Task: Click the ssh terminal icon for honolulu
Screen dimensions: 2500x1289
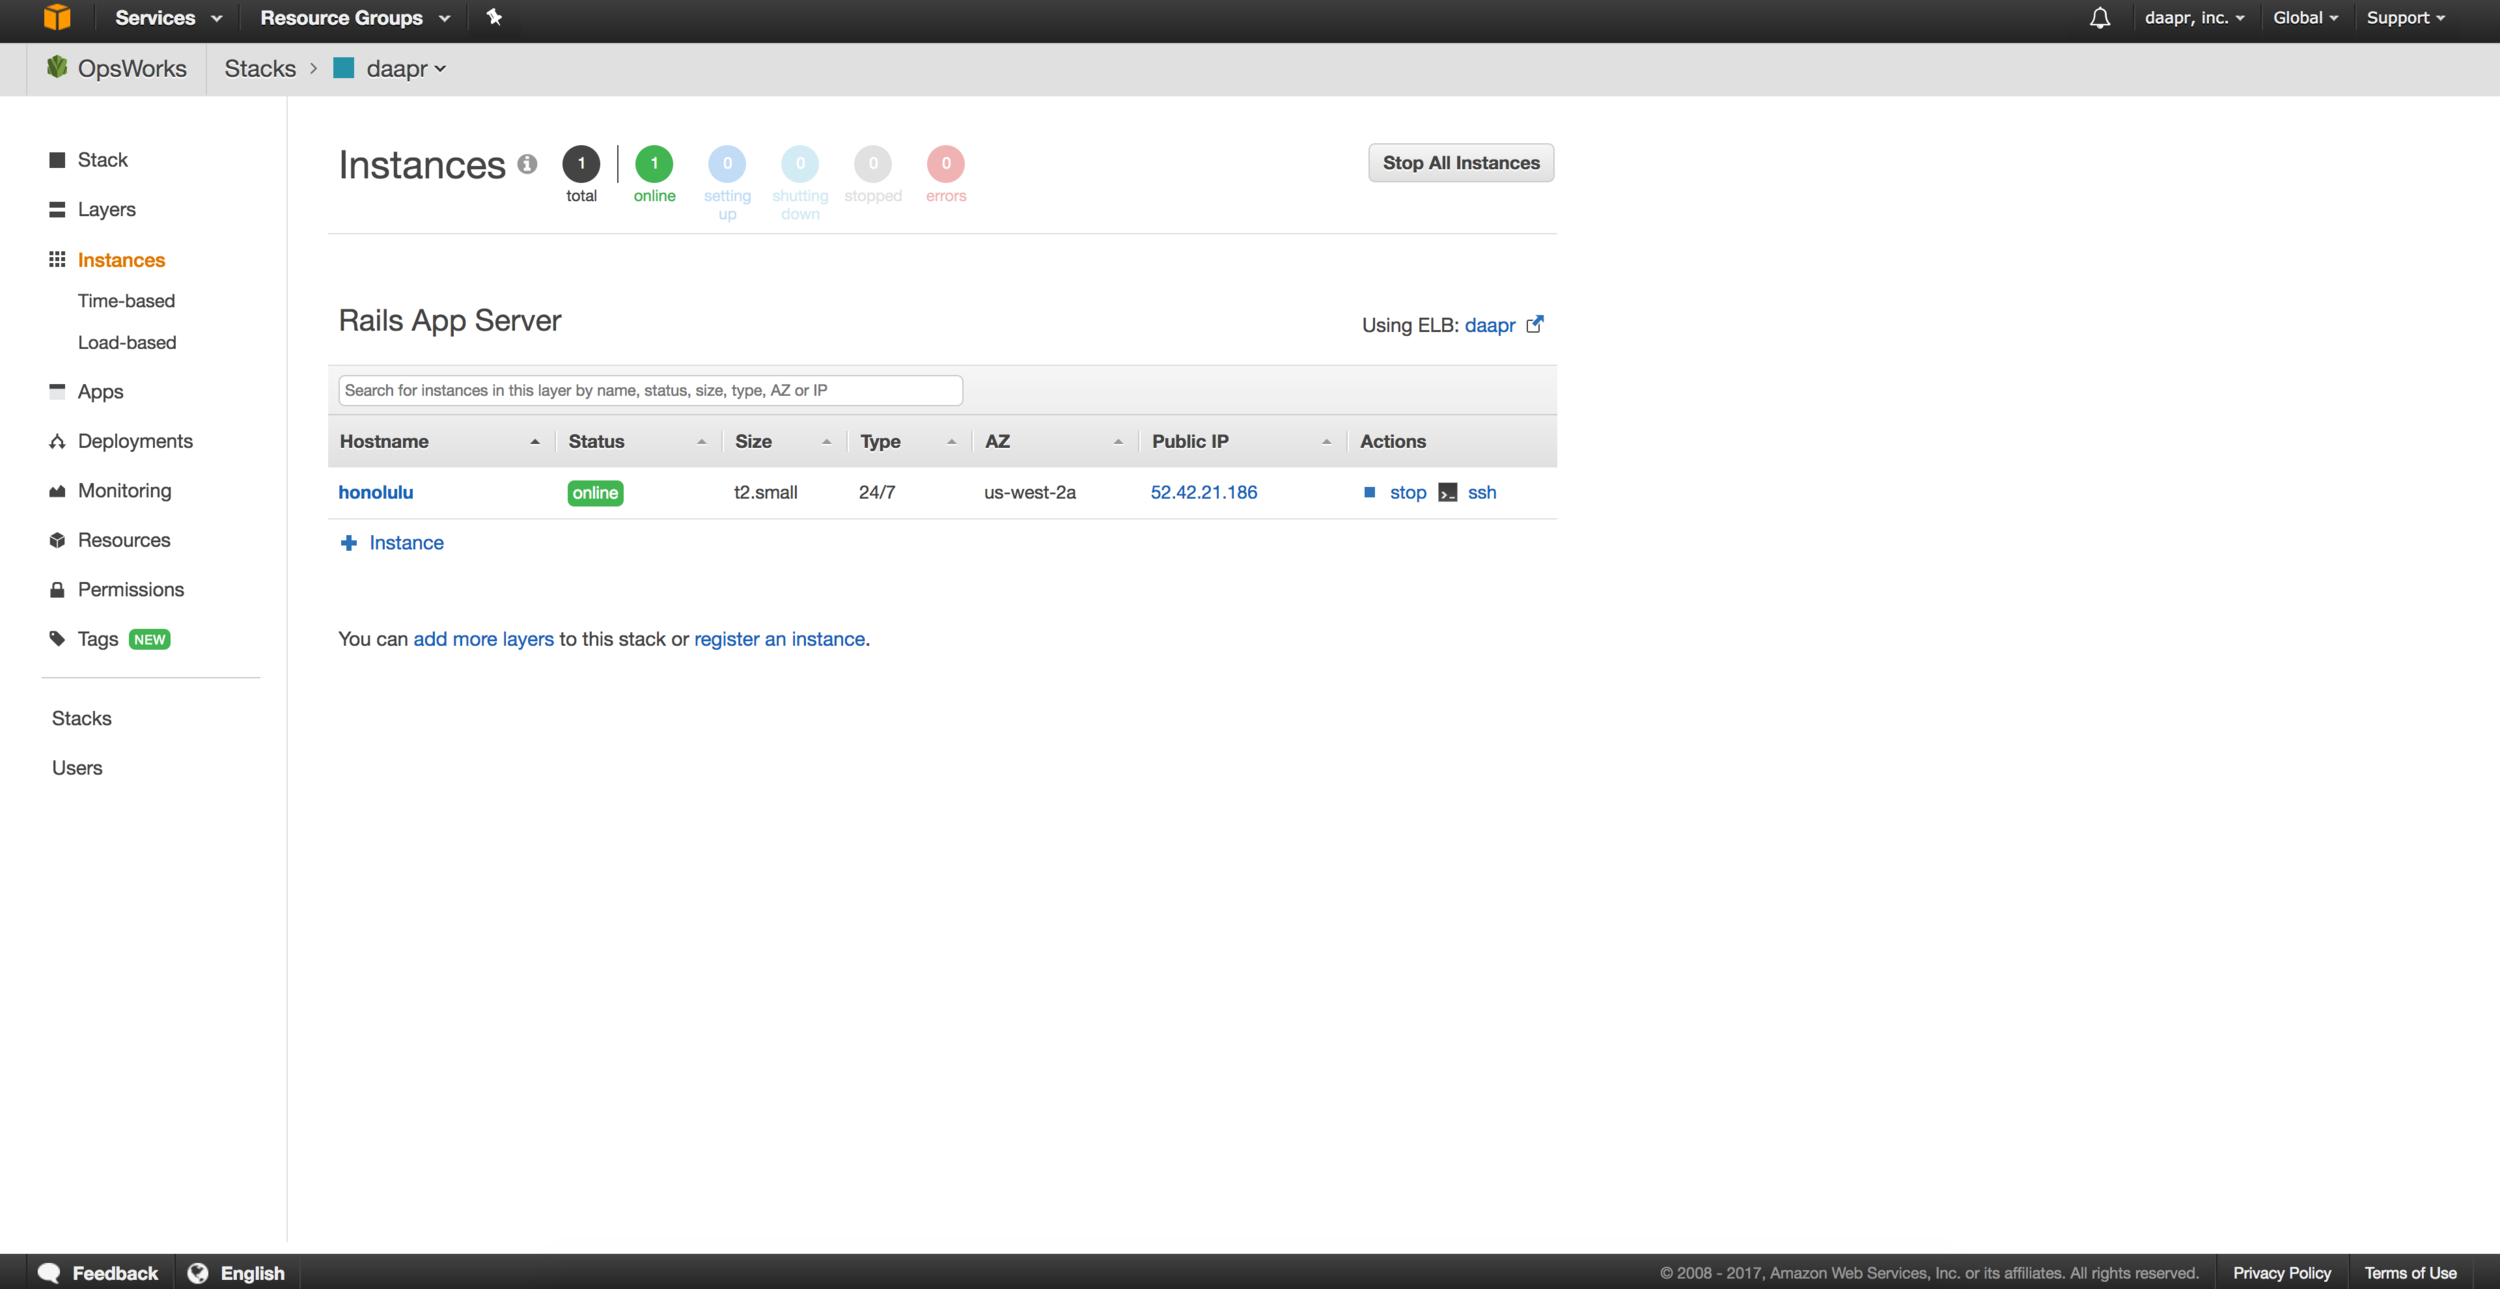Action: 1448,492
